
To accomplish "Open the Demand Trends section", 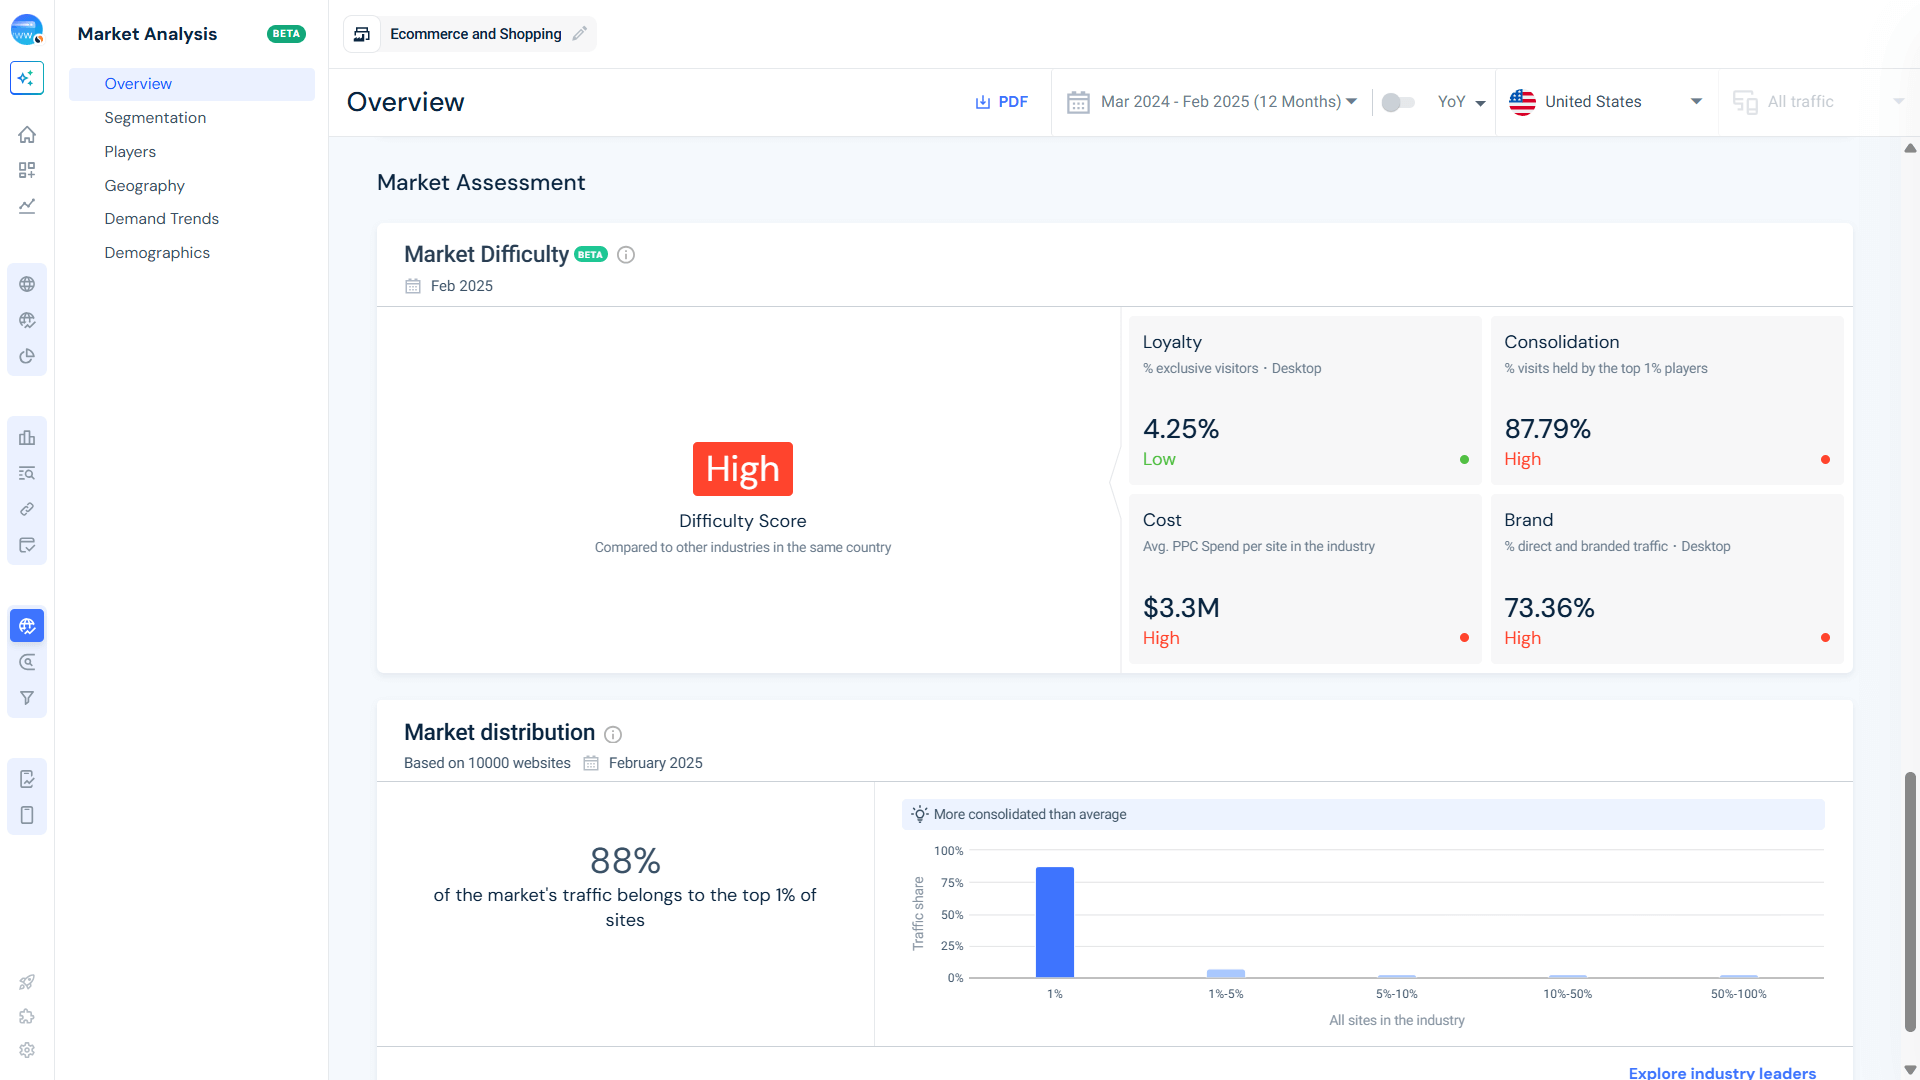I will [x=161, y=219].
